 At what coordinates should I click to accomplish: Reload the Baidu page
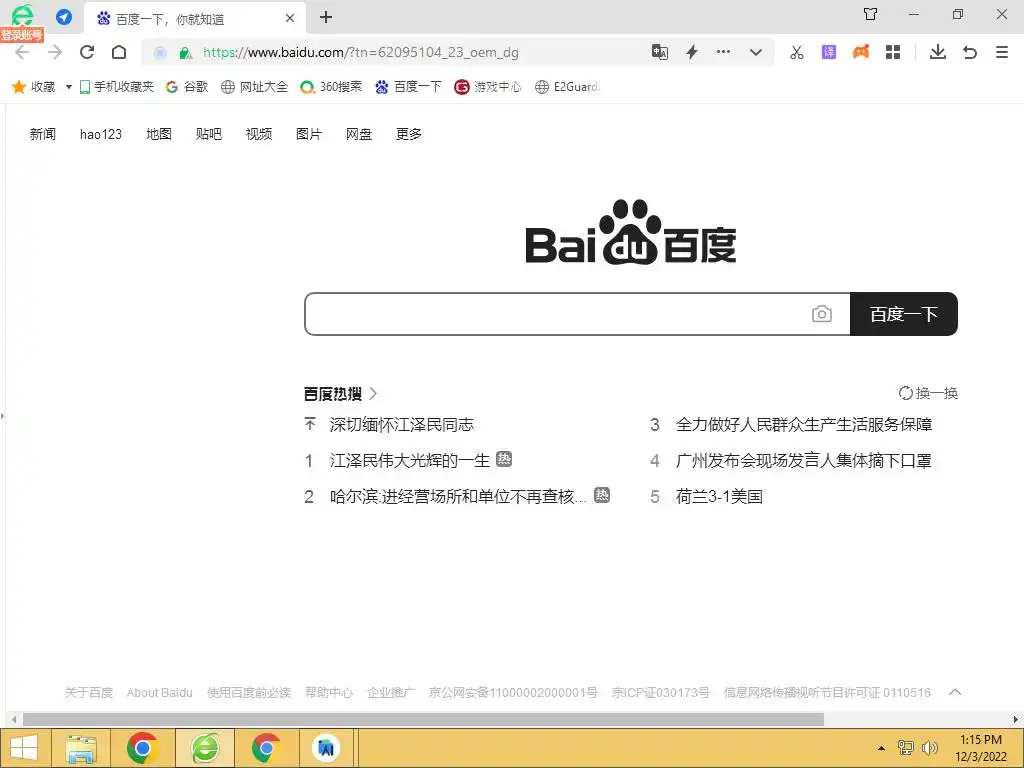(x=87, y=52)
